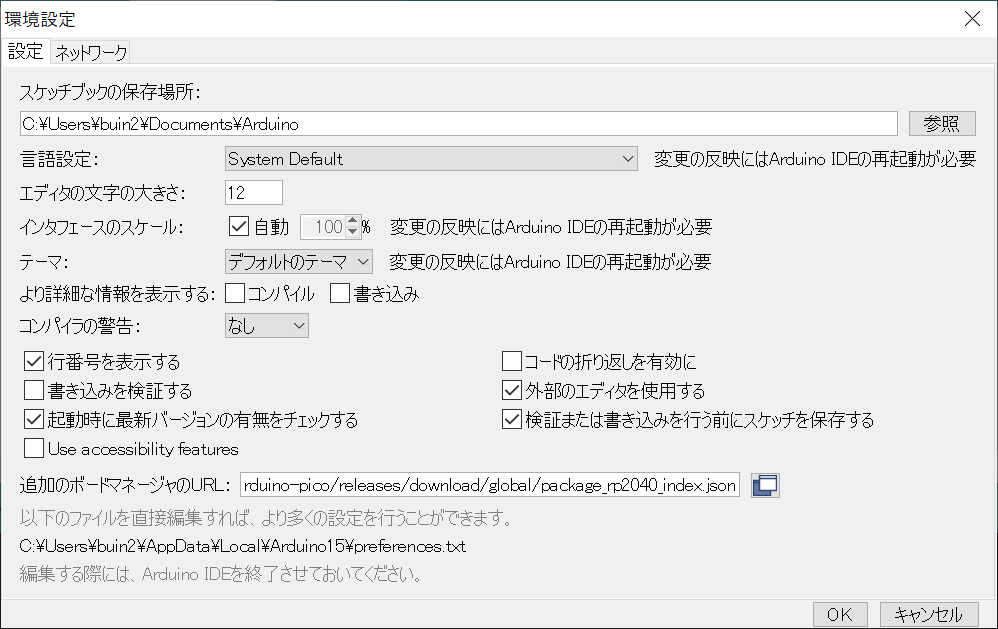Image resolution: width=998 pixels, height=629 pixels.
Task: Toggle 起動時に最新バージョンの有無をチェックする
Action: pyautogui.click(x=34, y=419)
